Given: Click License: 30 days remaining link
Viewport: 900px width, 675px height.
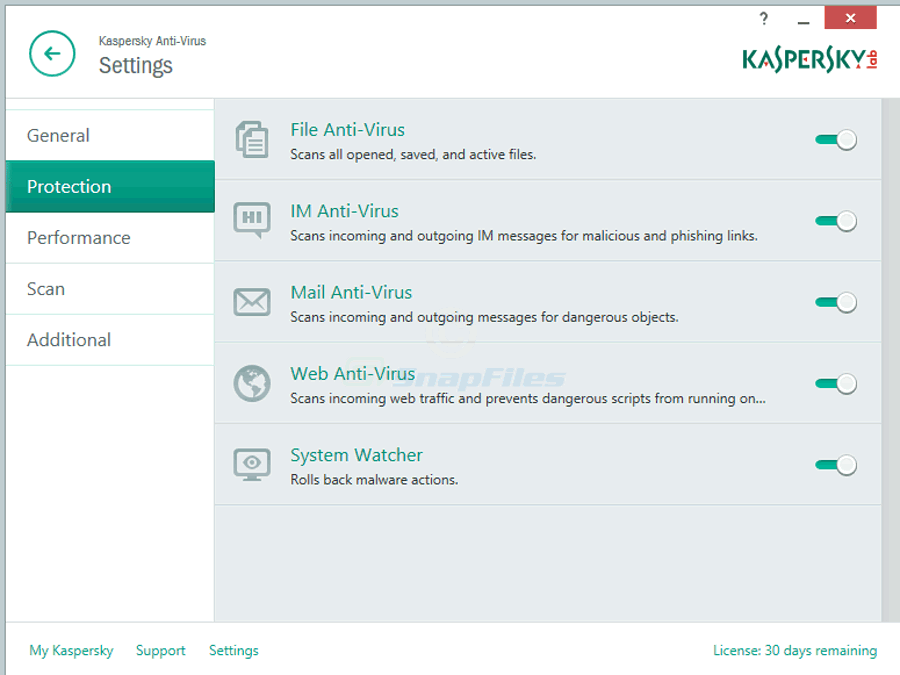Looking at the screenshot, I should [795, 650].
